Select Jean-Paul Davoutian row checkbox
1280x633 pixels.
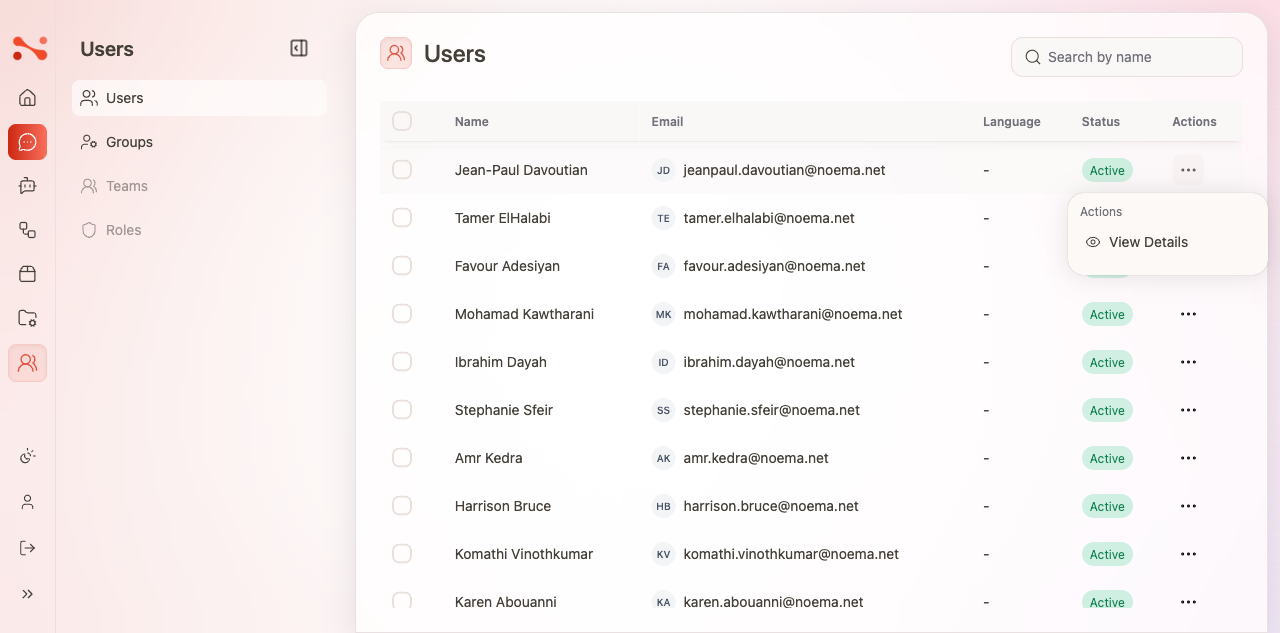pyautogui.click(x=402, y=170)
